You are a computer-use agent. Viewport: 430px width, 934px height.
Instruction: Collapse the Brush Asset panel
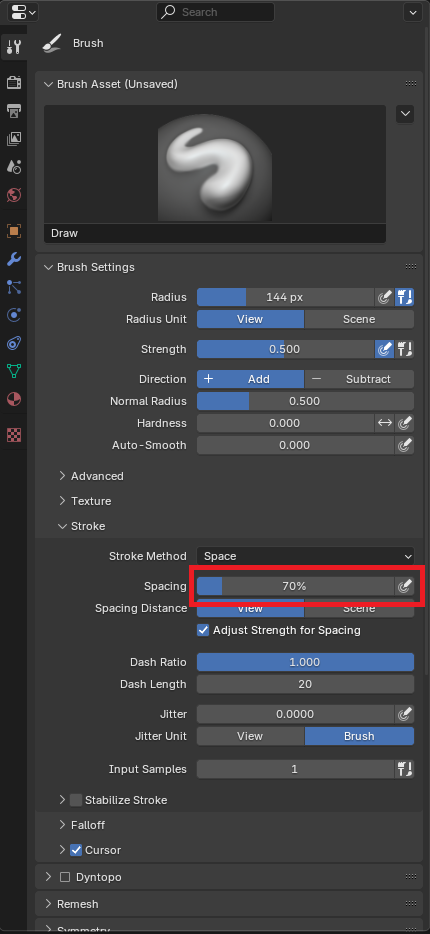(48, 85)
